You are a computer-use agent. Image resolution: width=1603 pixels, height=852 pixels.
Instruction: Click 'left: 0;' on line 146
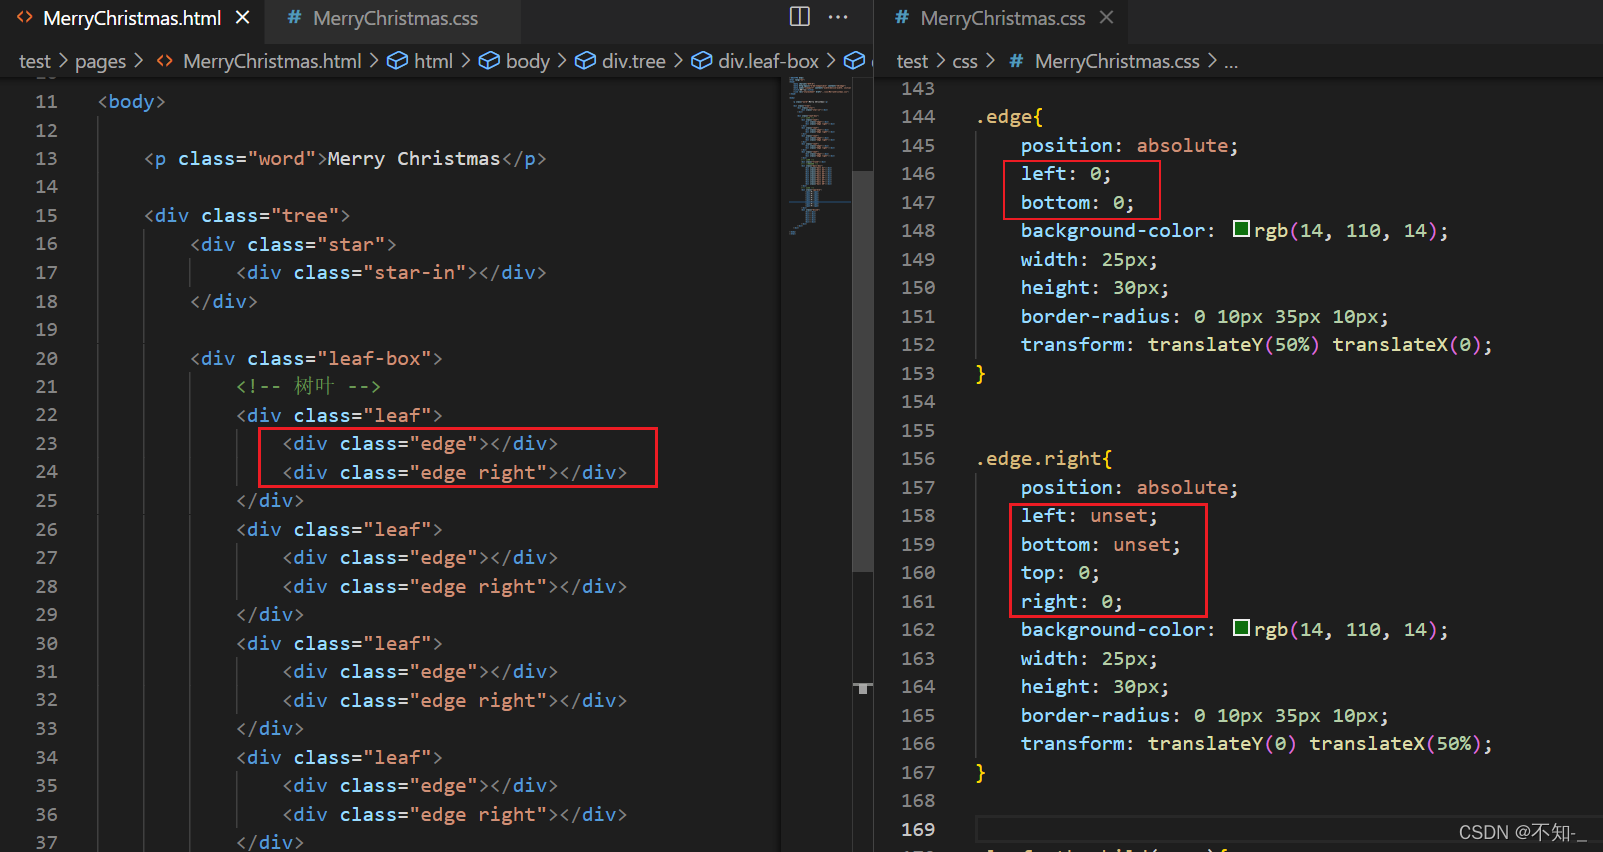tap(1066, 173)
